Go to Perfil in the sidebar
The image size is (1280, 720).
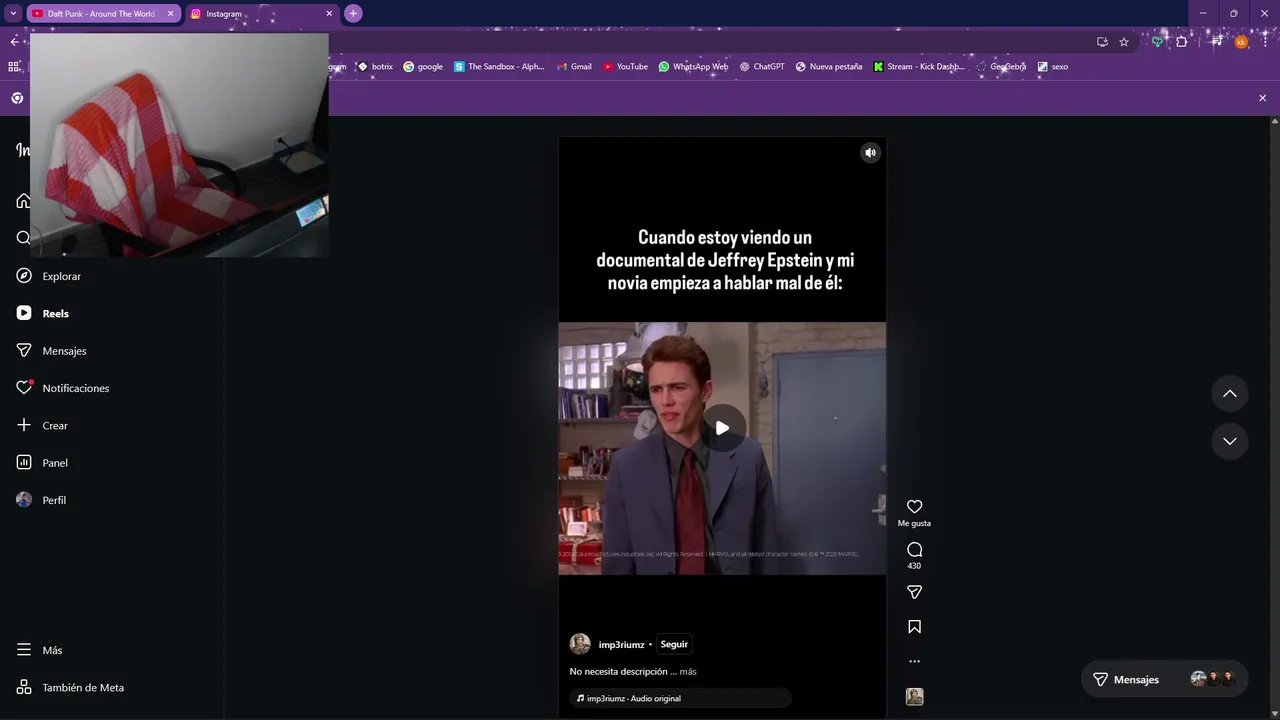tap(41, 500)
